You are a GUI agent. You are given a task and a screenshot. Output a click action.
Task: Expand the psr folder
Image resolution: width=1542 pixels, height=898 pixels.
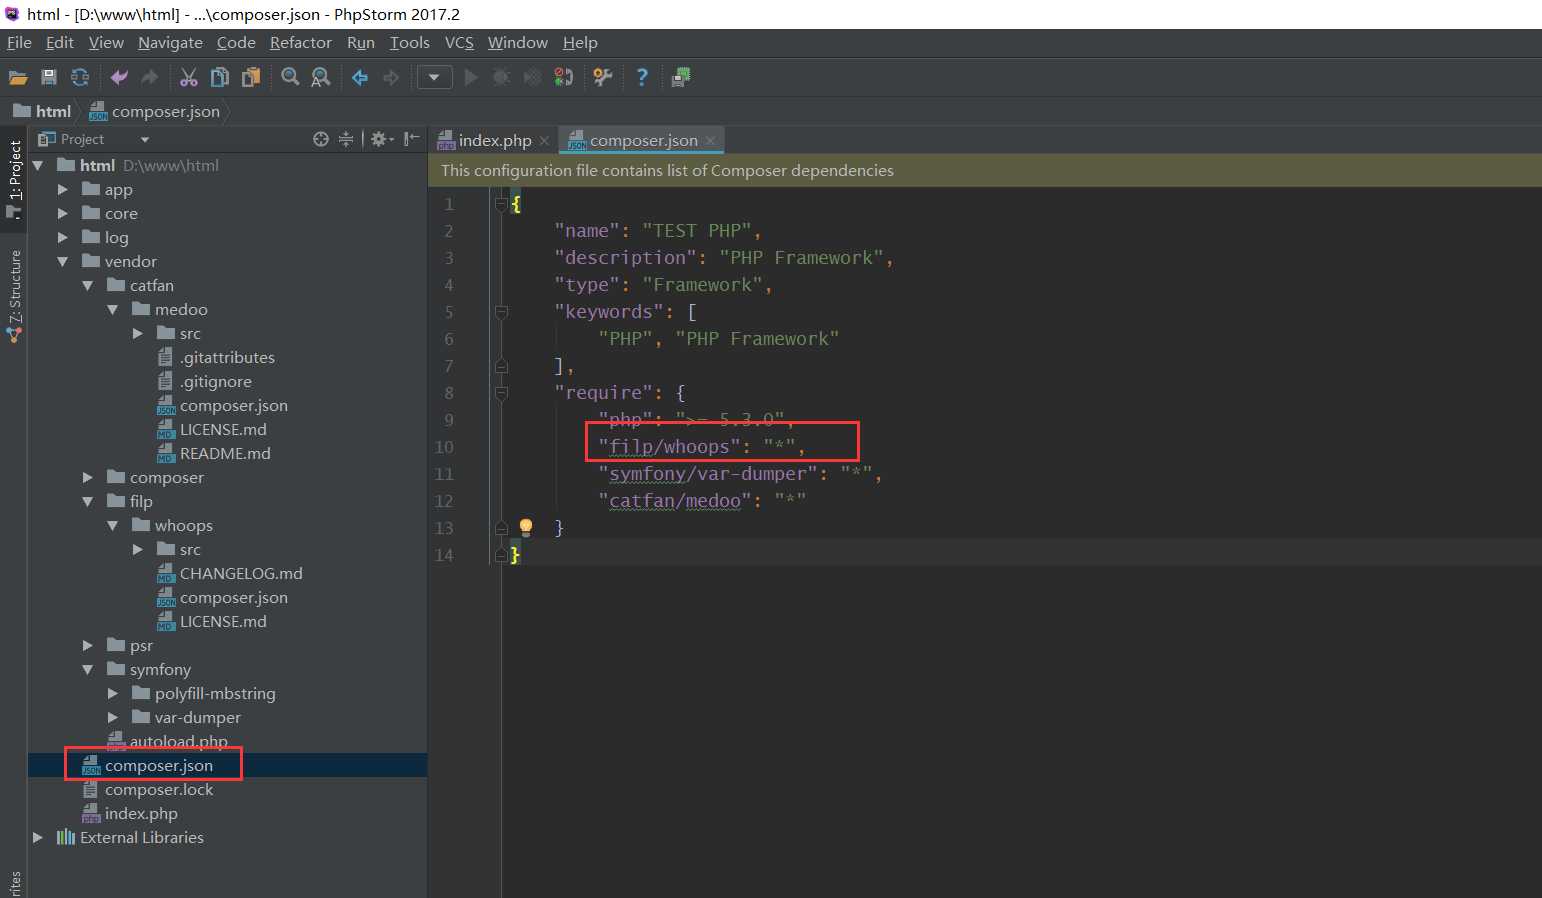[87, 645]
